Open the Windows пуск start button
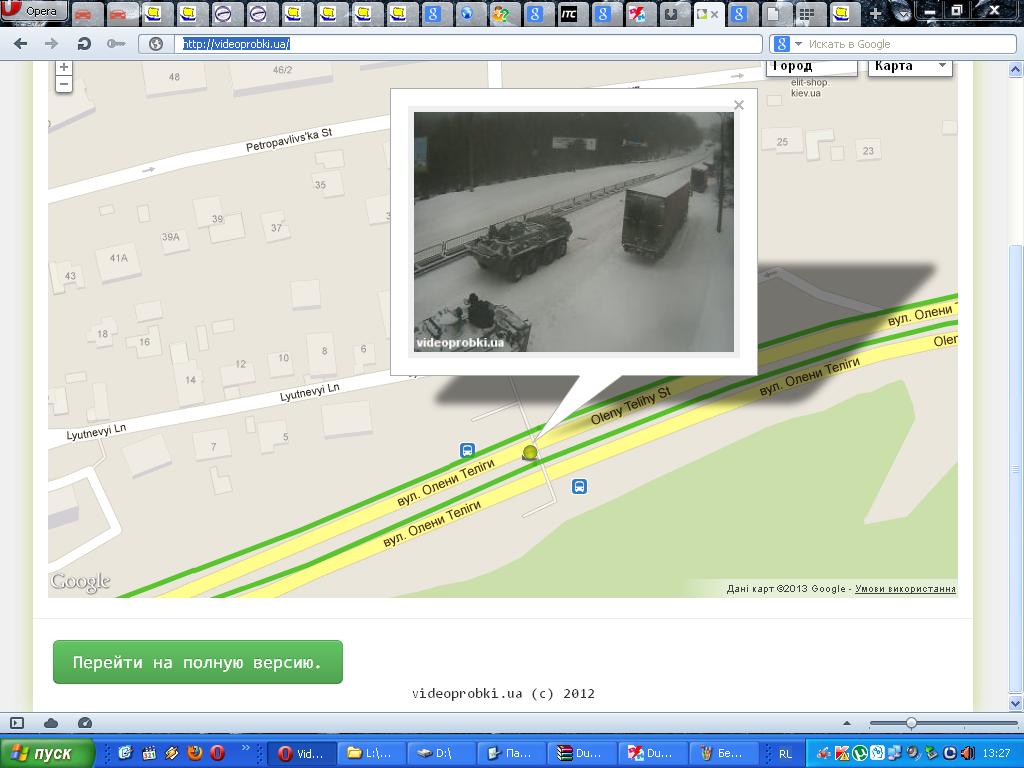 [x=48, y=753]
